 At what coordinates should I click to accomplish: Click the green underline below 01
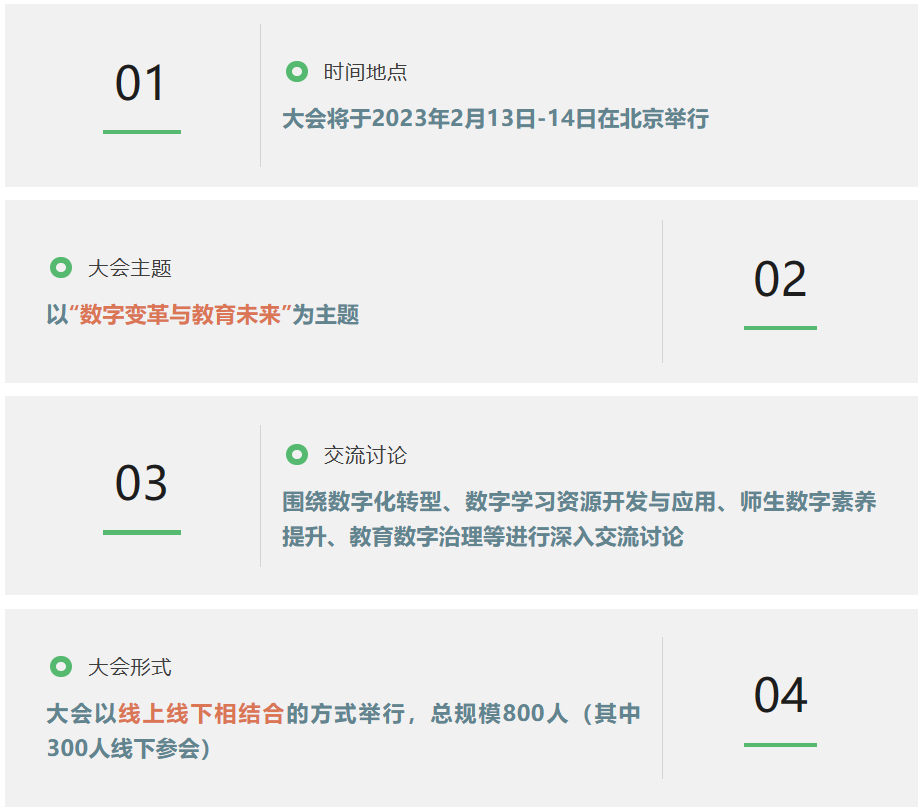click(x=142, y=132)
